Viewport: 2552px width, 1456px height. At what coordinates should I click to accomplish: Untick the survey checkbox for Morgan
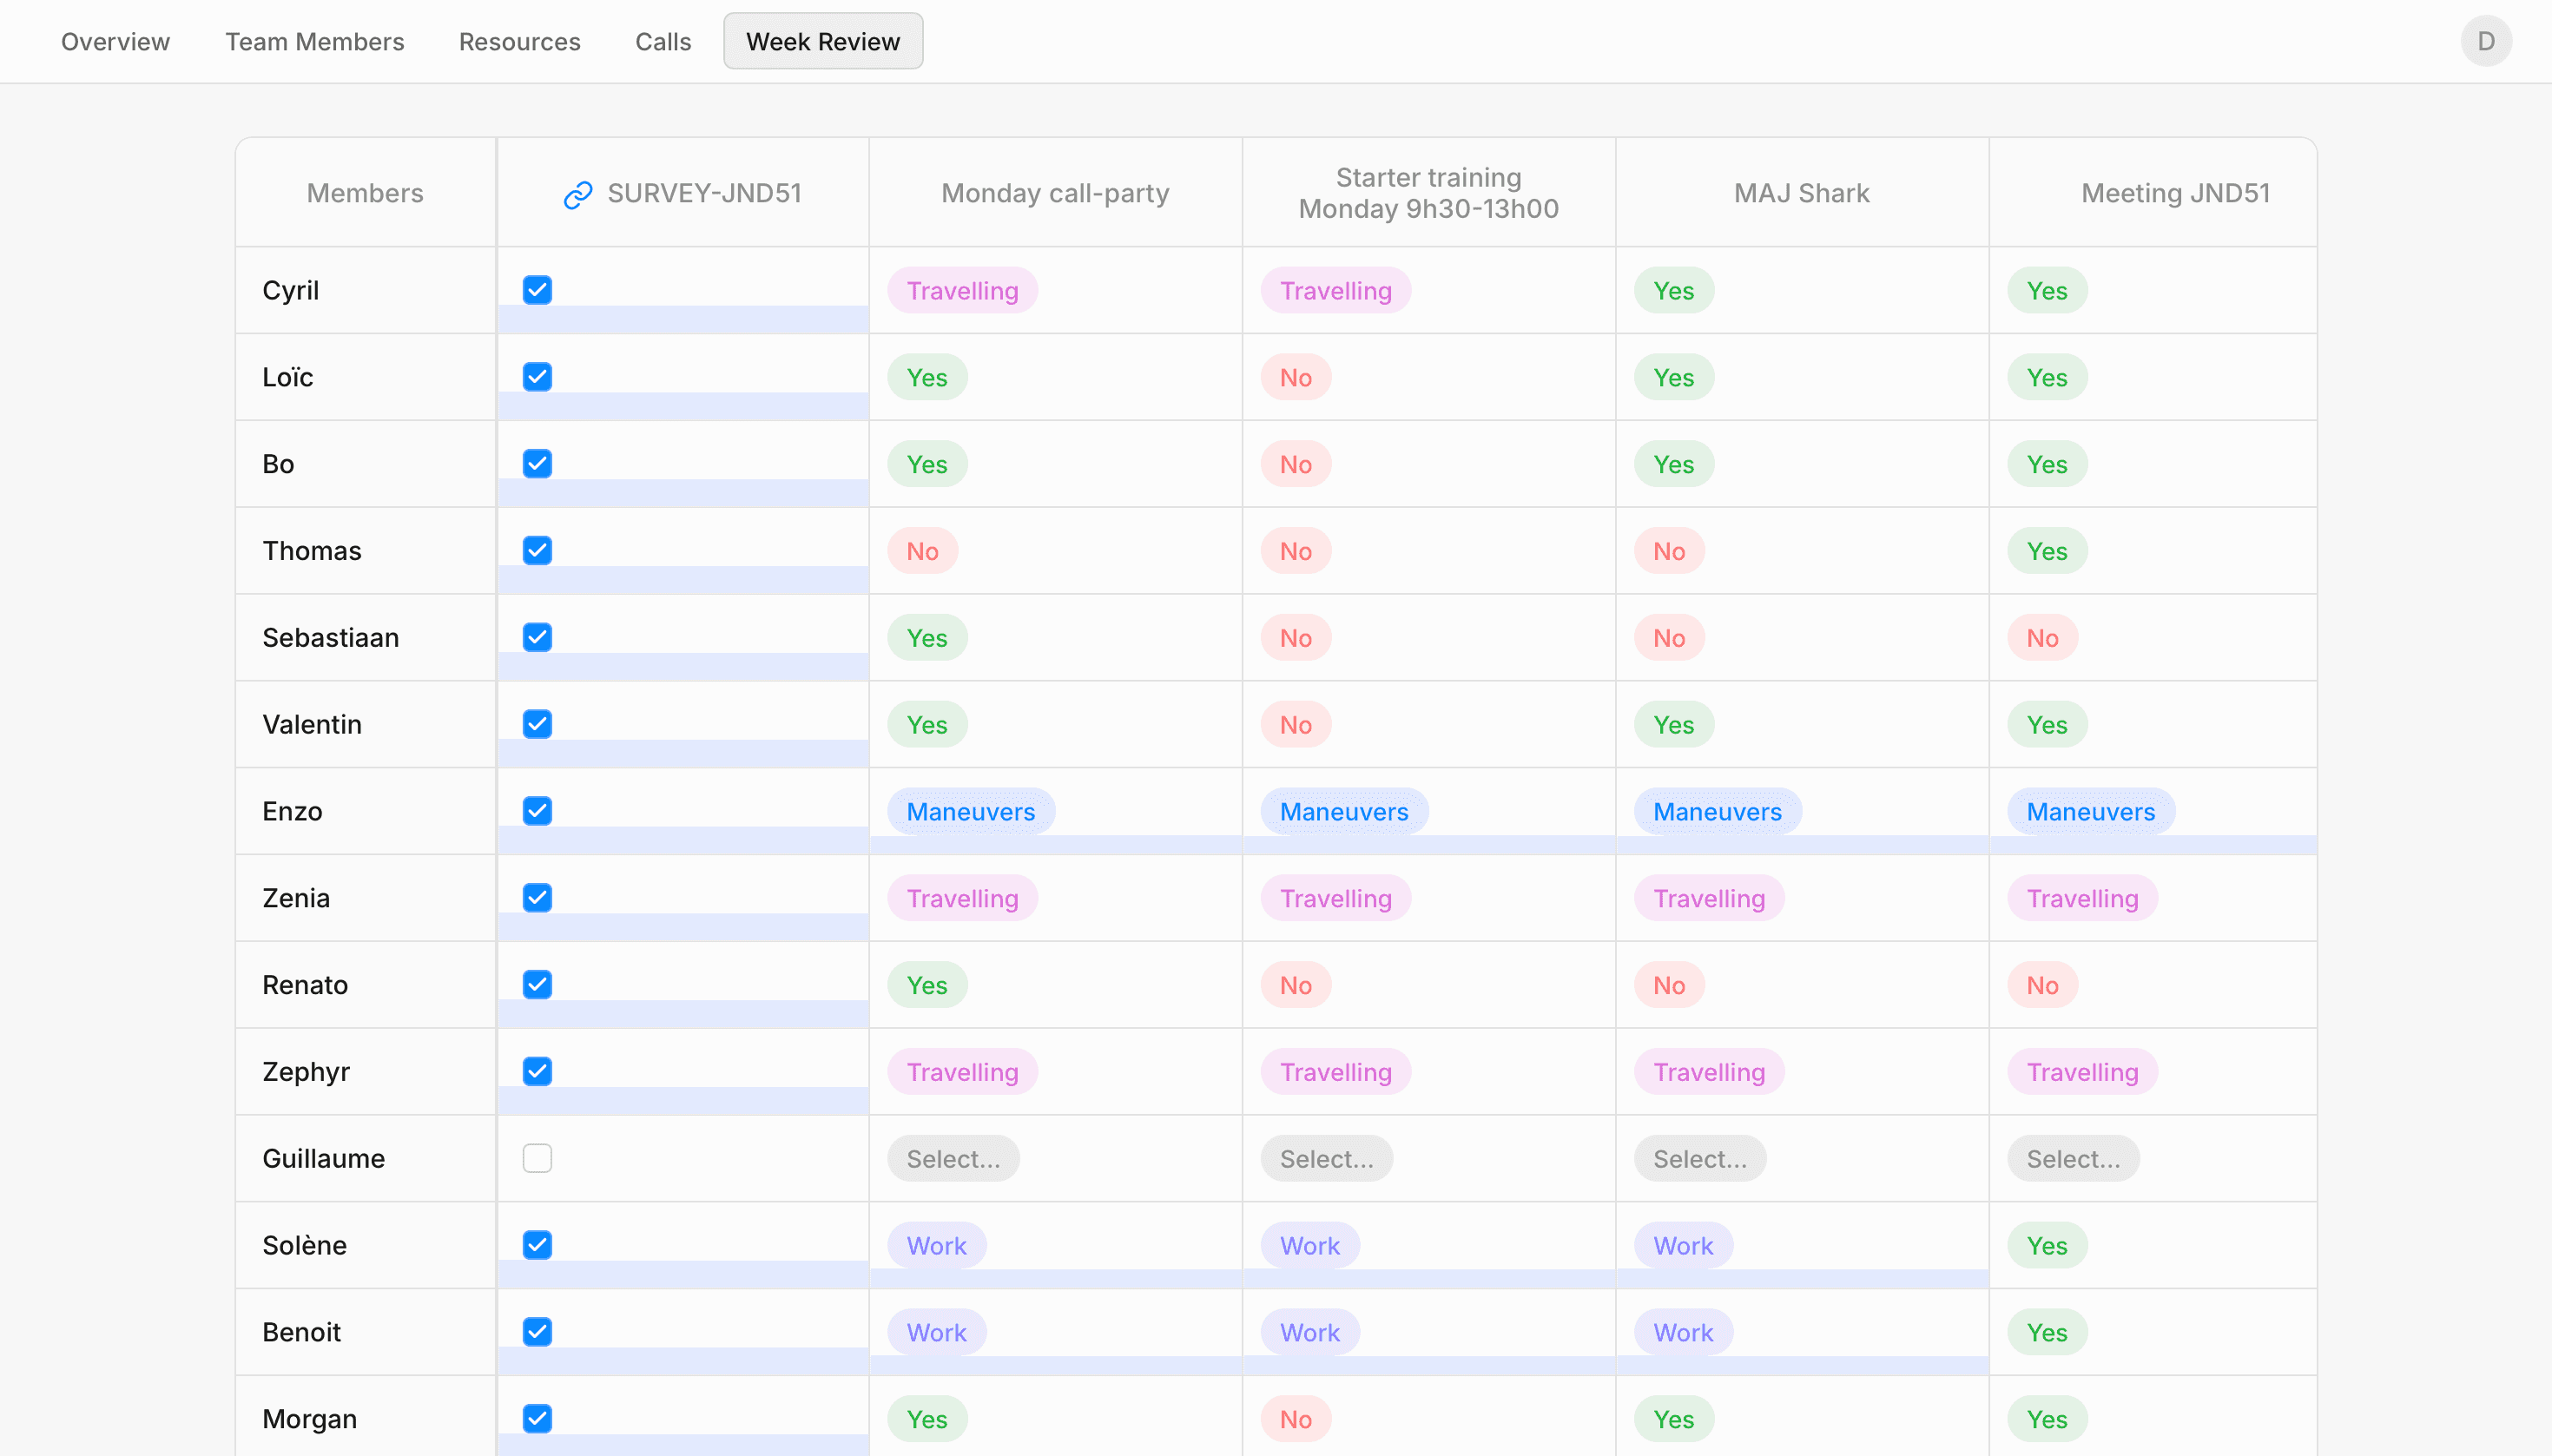coord(537,1418)
